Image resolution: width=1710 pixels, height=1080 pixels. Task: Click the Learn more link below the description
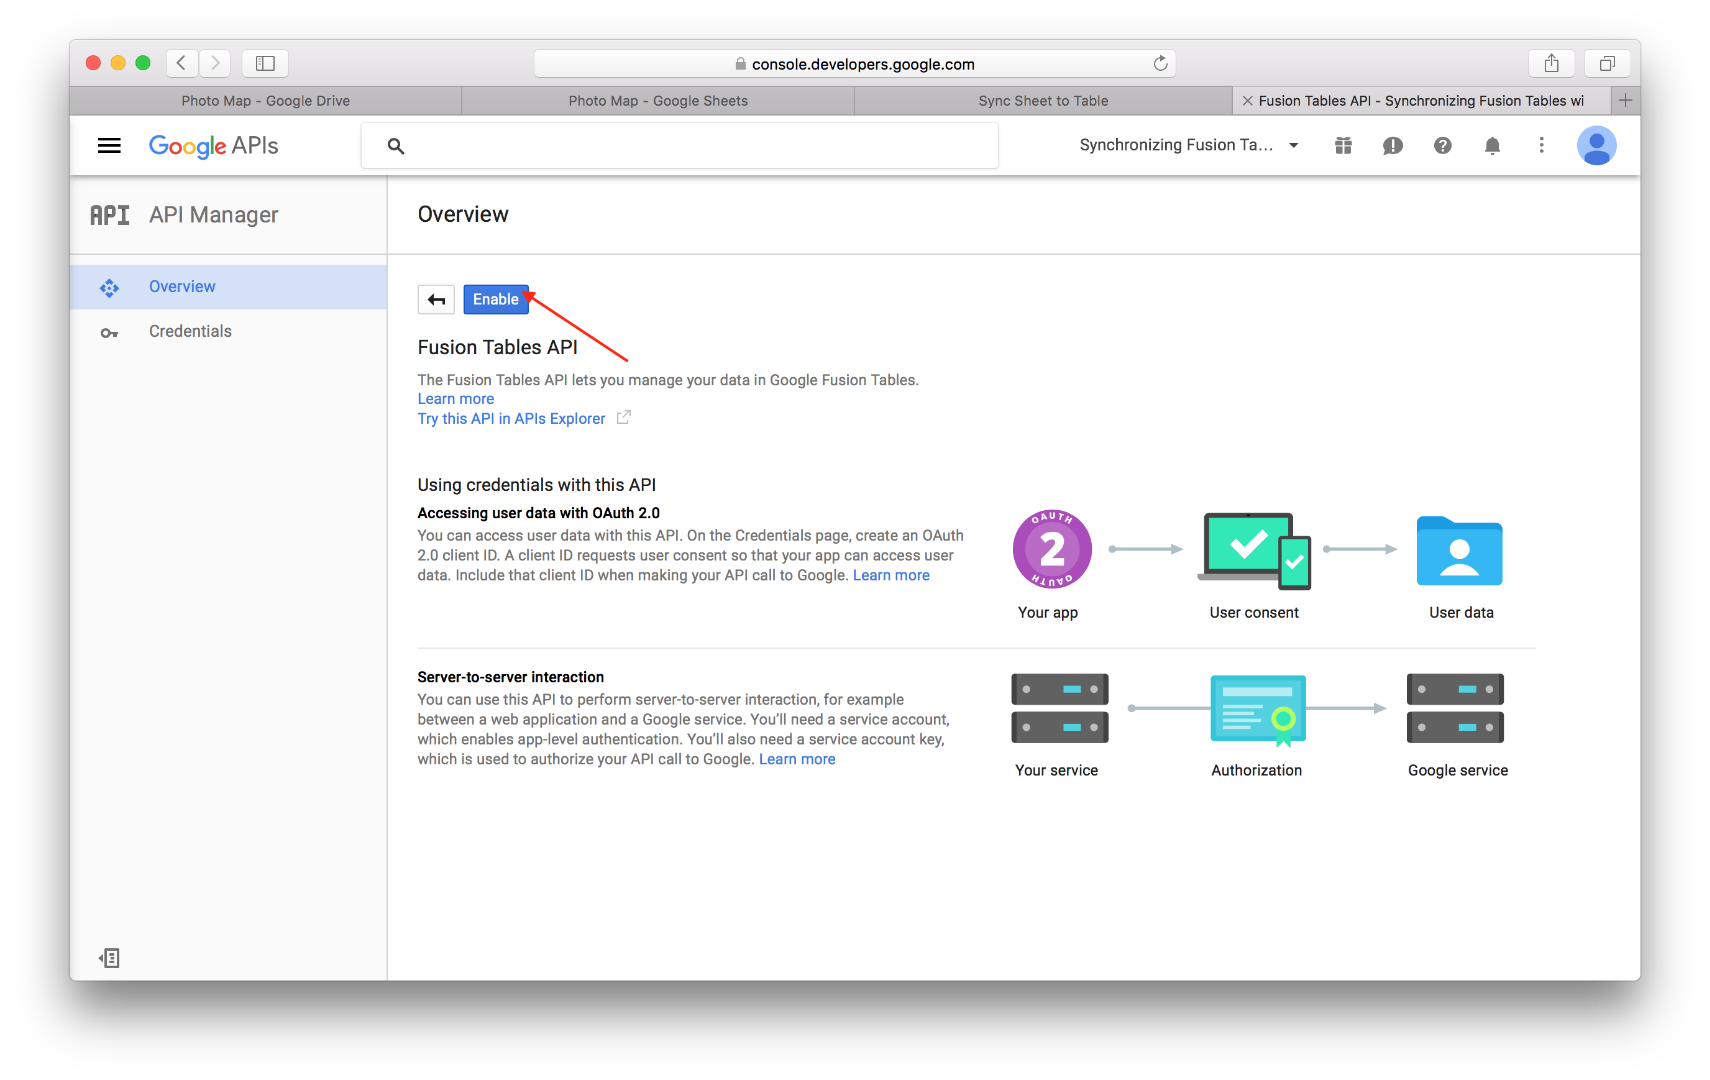point(455,398)
